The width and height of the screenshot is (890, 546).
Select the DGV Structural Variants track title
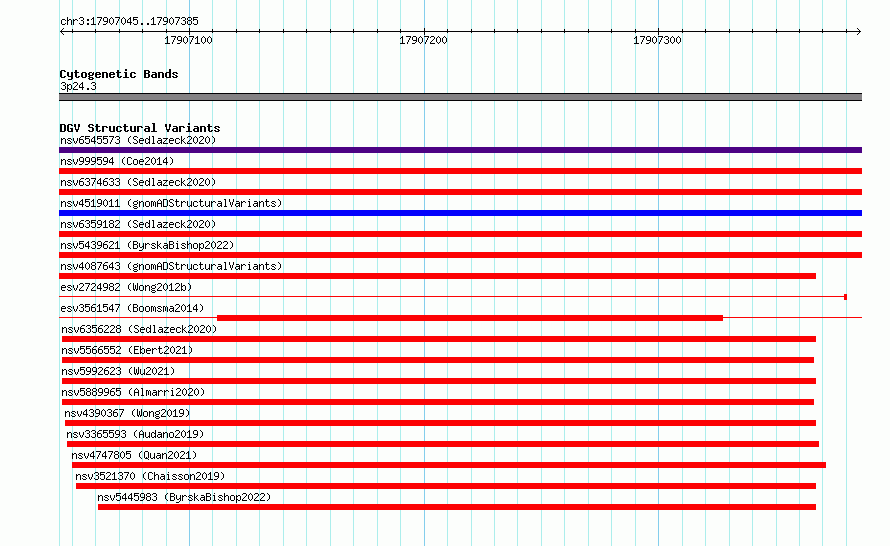140,128
